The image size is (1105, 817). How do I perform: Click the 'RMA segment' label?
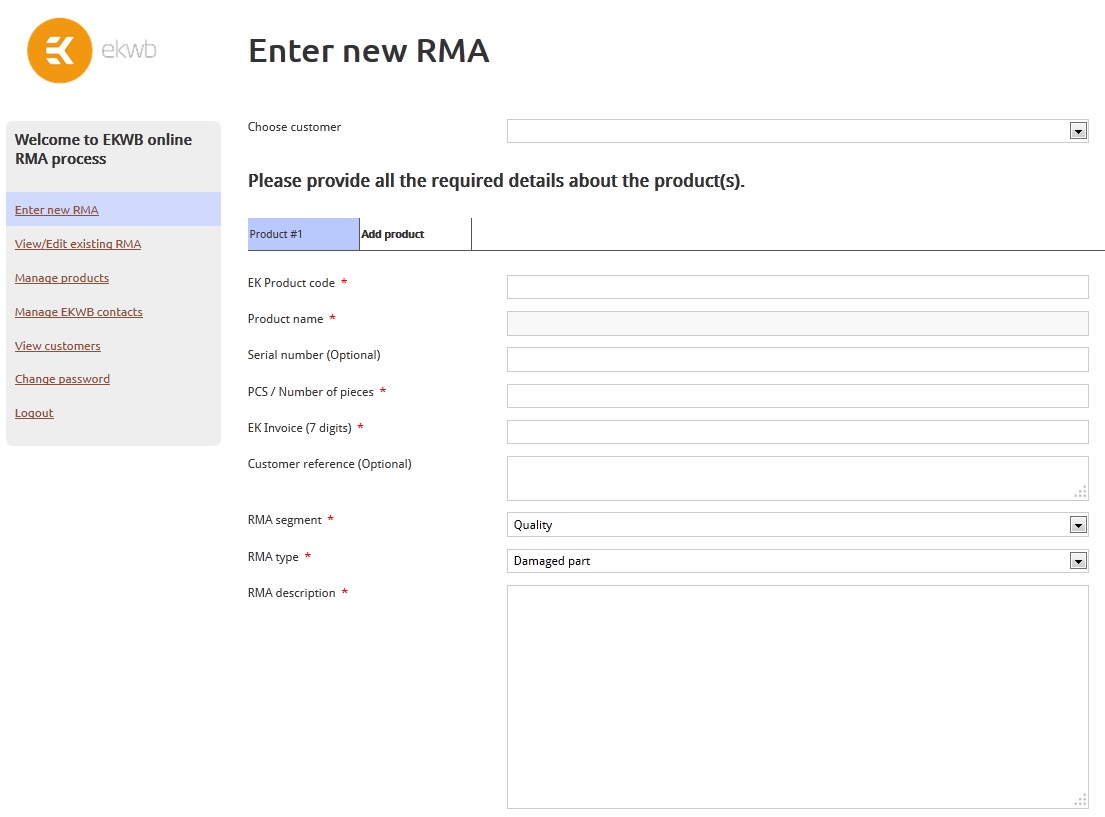tap(285, 520)
